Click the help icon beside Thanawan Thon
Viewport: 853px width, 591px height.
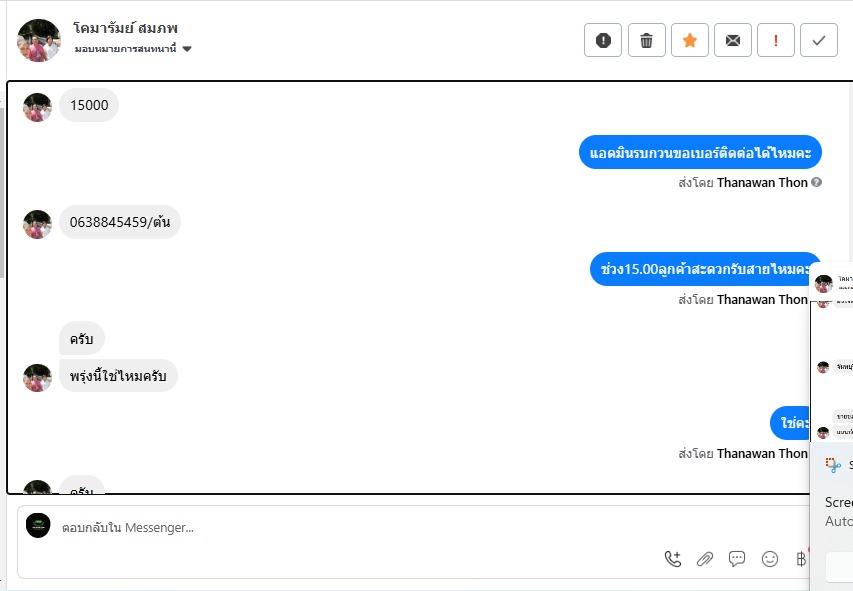[817, 183]
